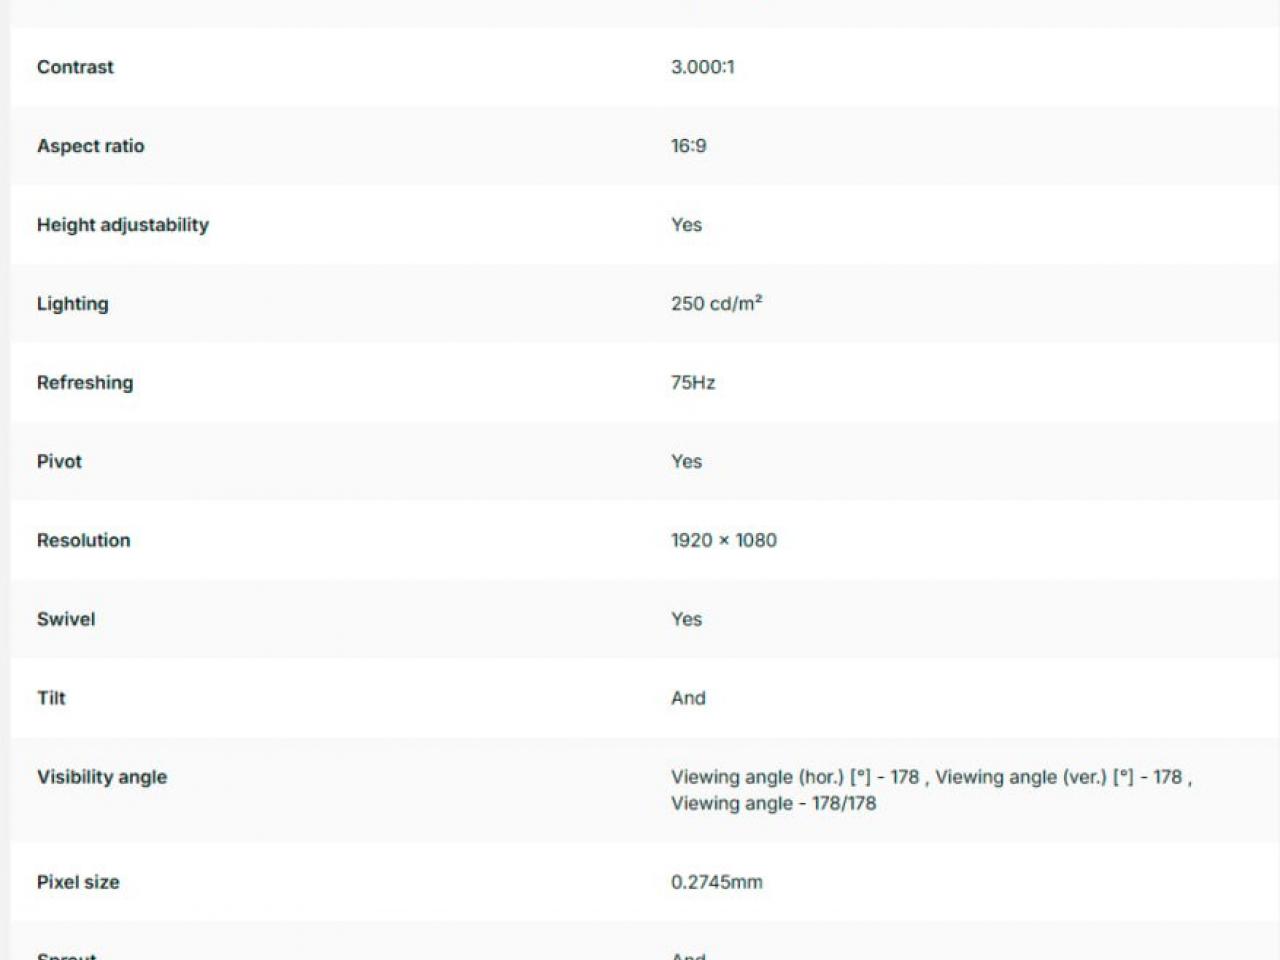Click the Pivot row label
This screenshot has height=960, width=1280.
(59, 462)
